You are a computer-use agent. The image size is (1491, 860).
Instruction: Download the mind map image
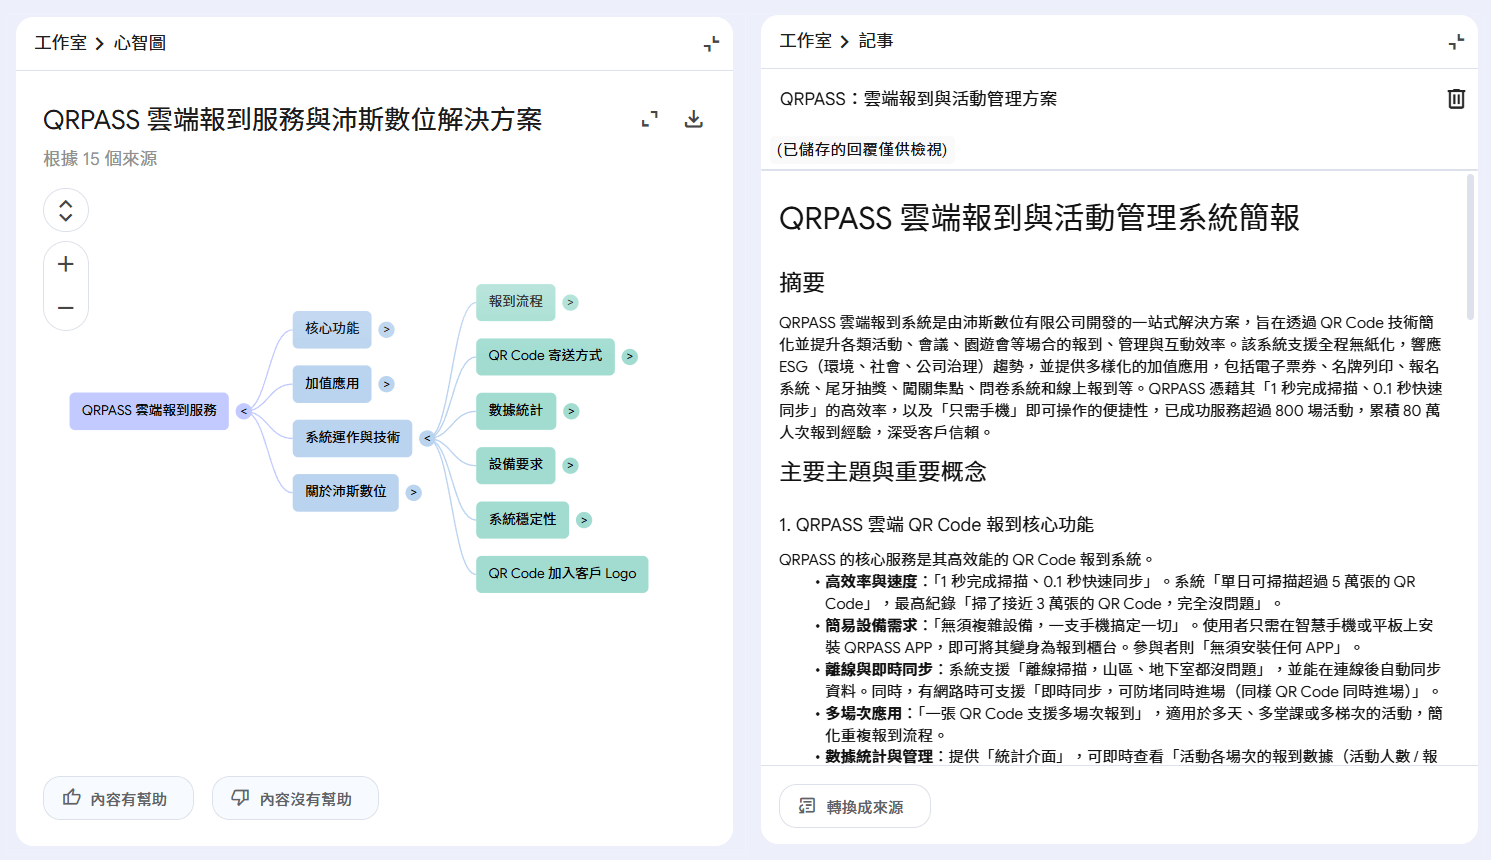pyautogui.click(x=693, y=119)
